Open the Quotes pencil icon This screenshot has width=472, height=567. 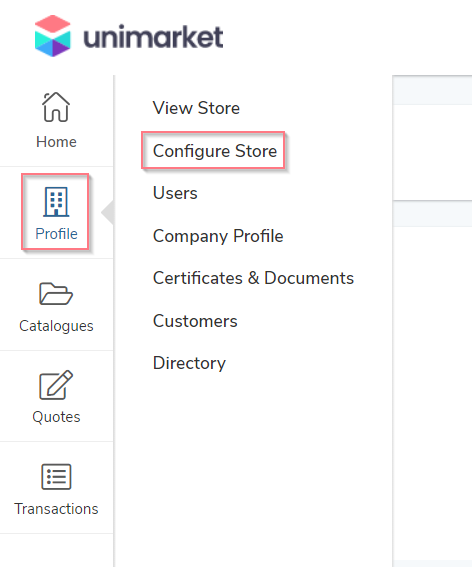pyautogui.click(x=56, y=385)
